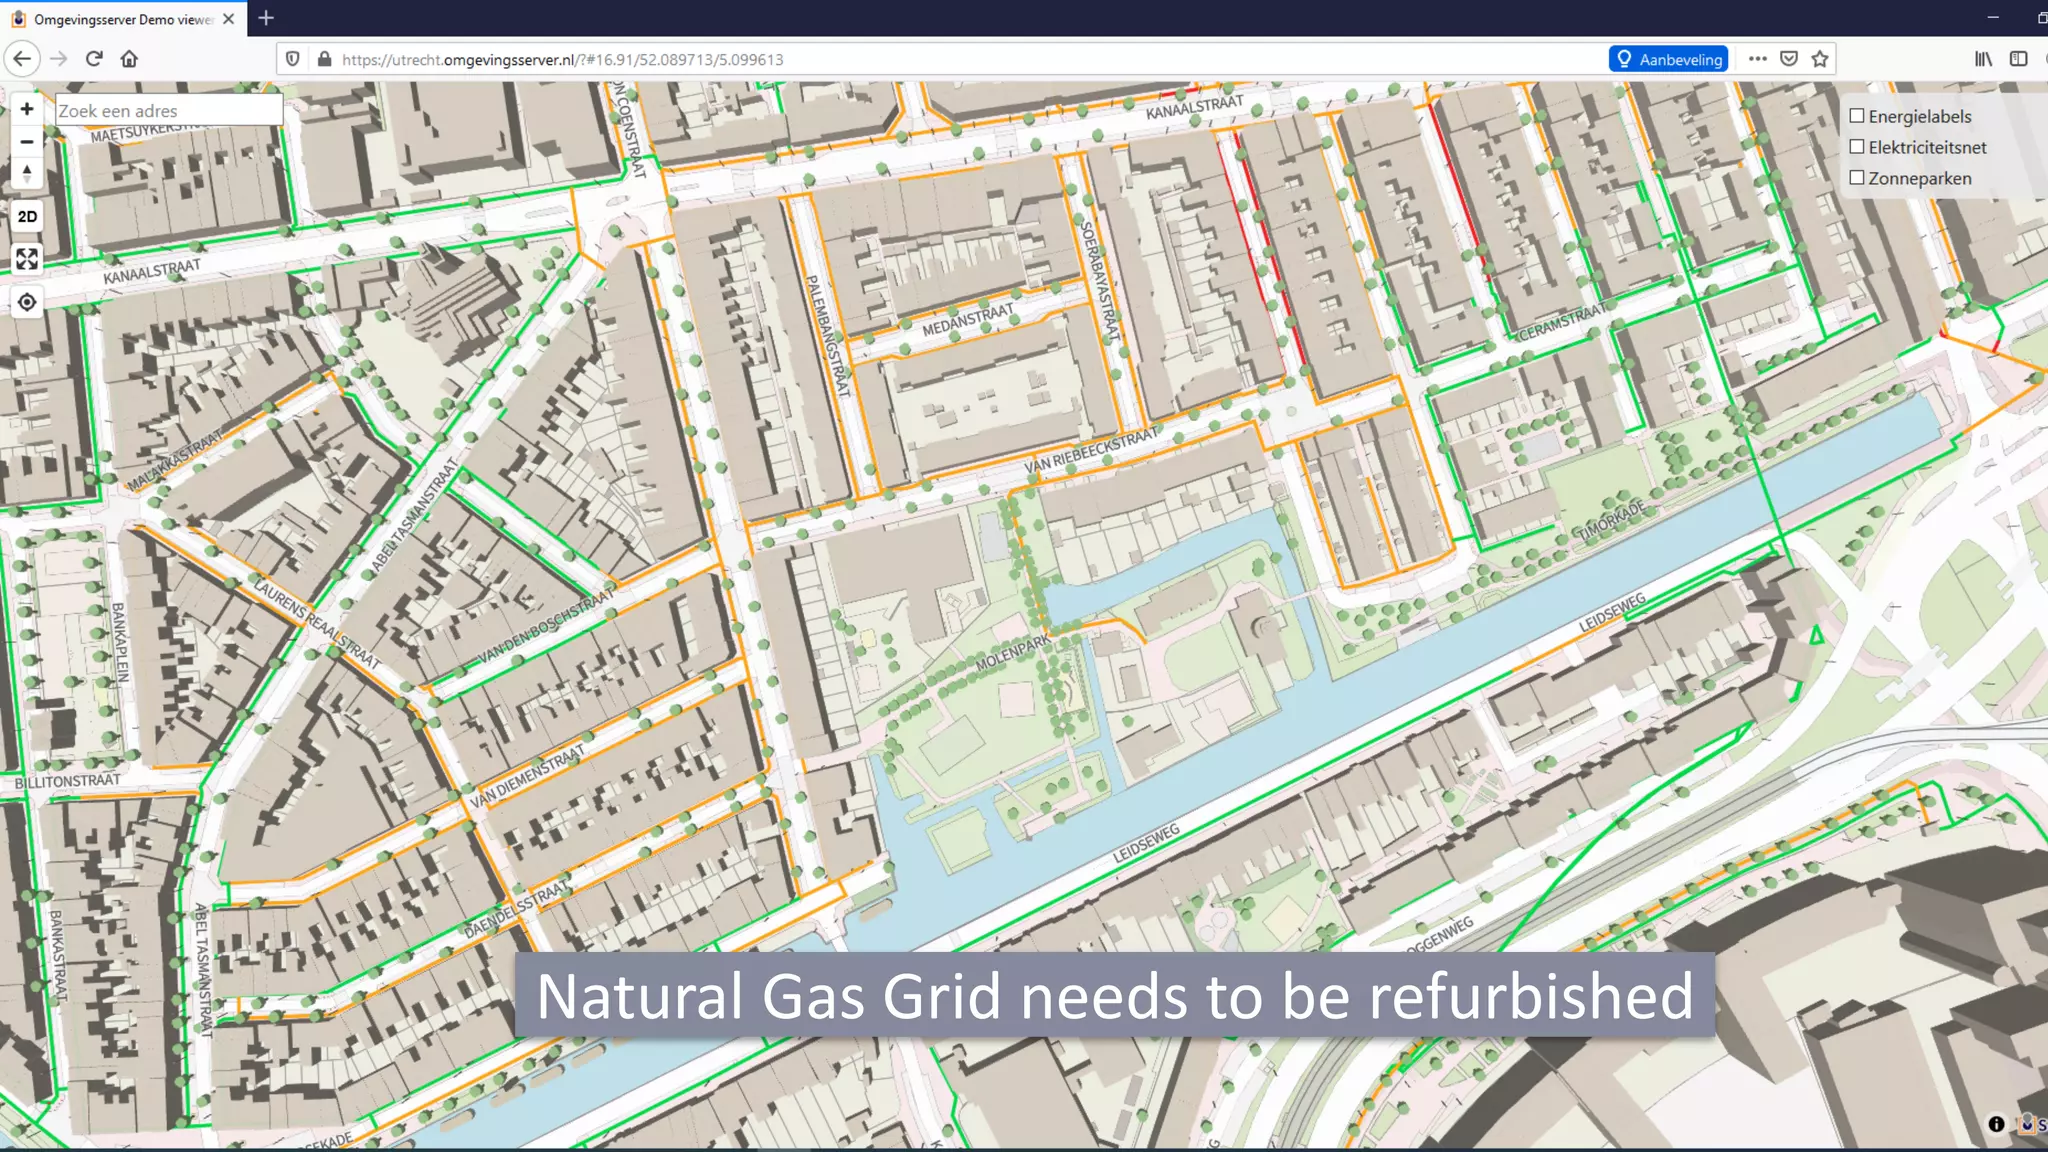
Task: Reload the current page
Action: click(x=94, y=59)
